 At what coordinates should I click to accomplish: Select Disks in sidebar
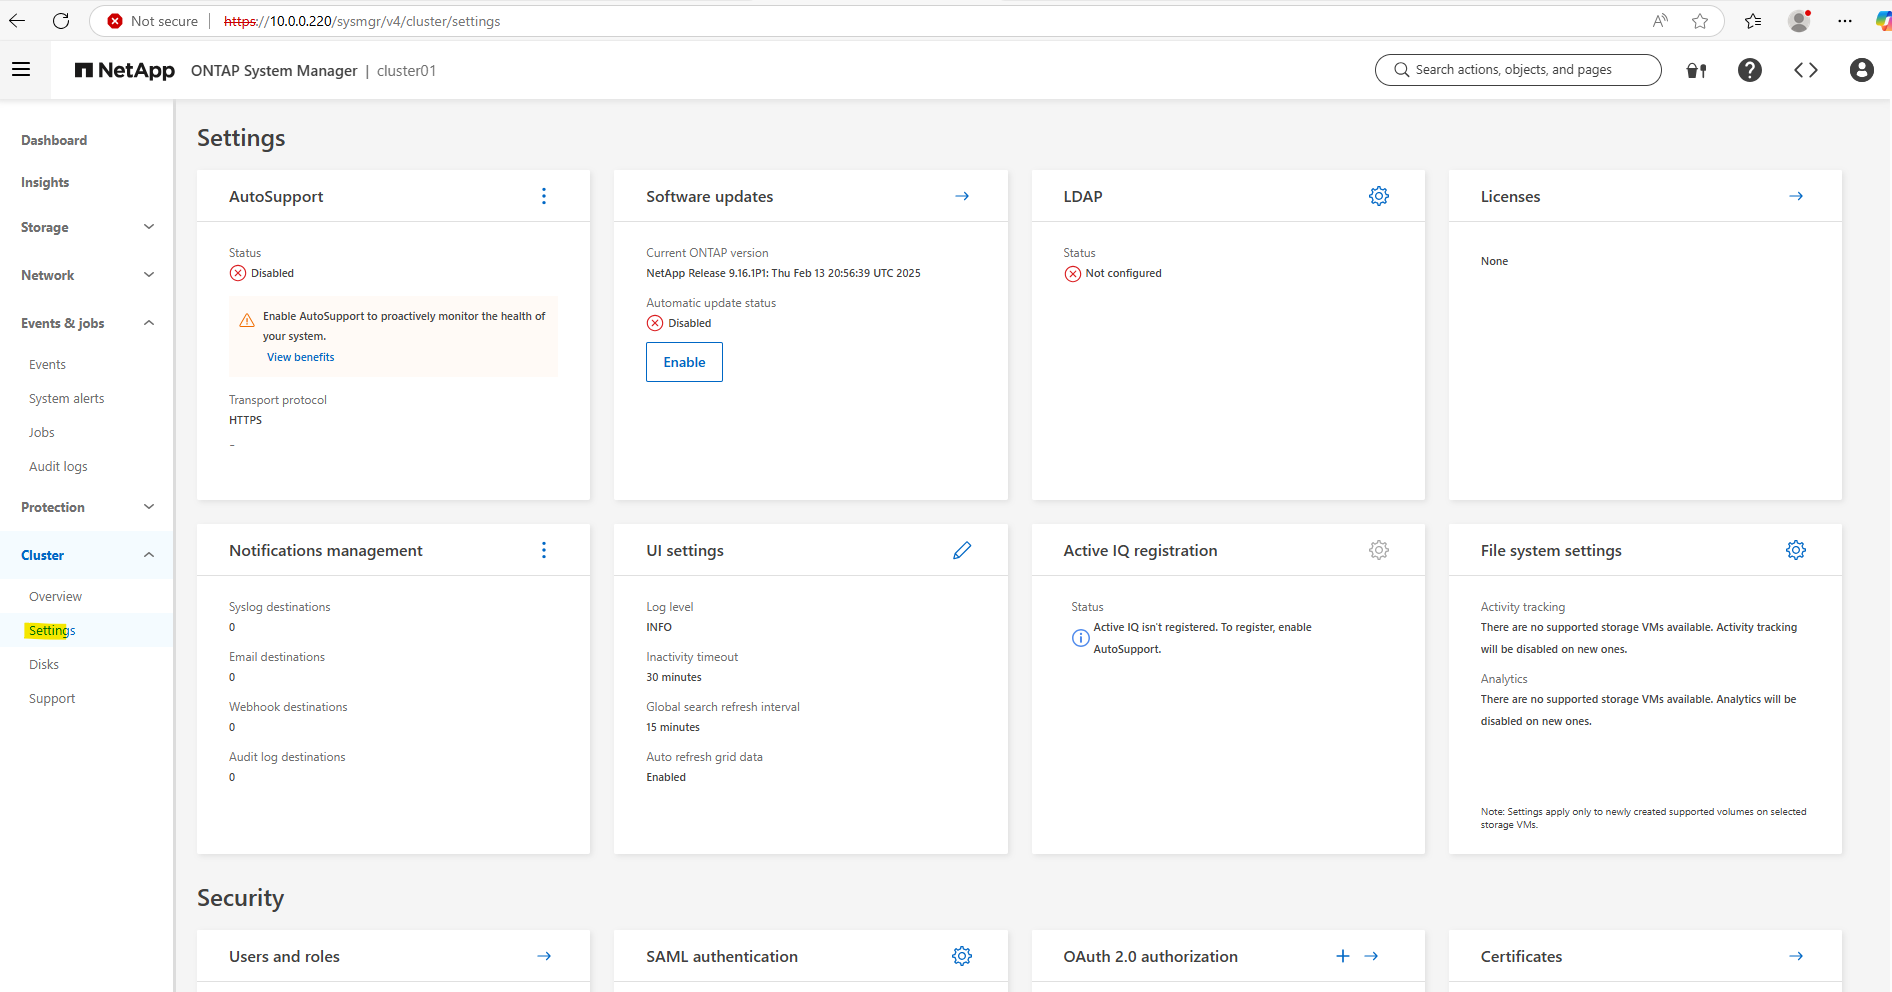tap(44, 665)
